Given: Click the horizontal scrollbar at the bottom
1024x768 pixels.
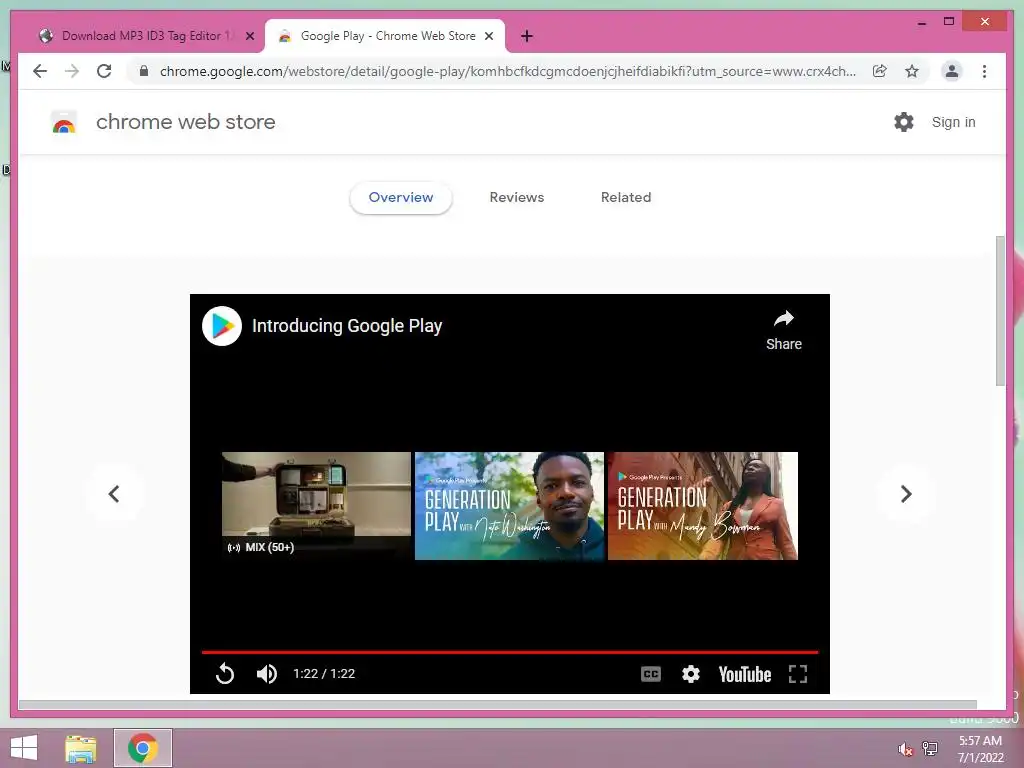Looking at the screenshot, I should tap(498, 705).
